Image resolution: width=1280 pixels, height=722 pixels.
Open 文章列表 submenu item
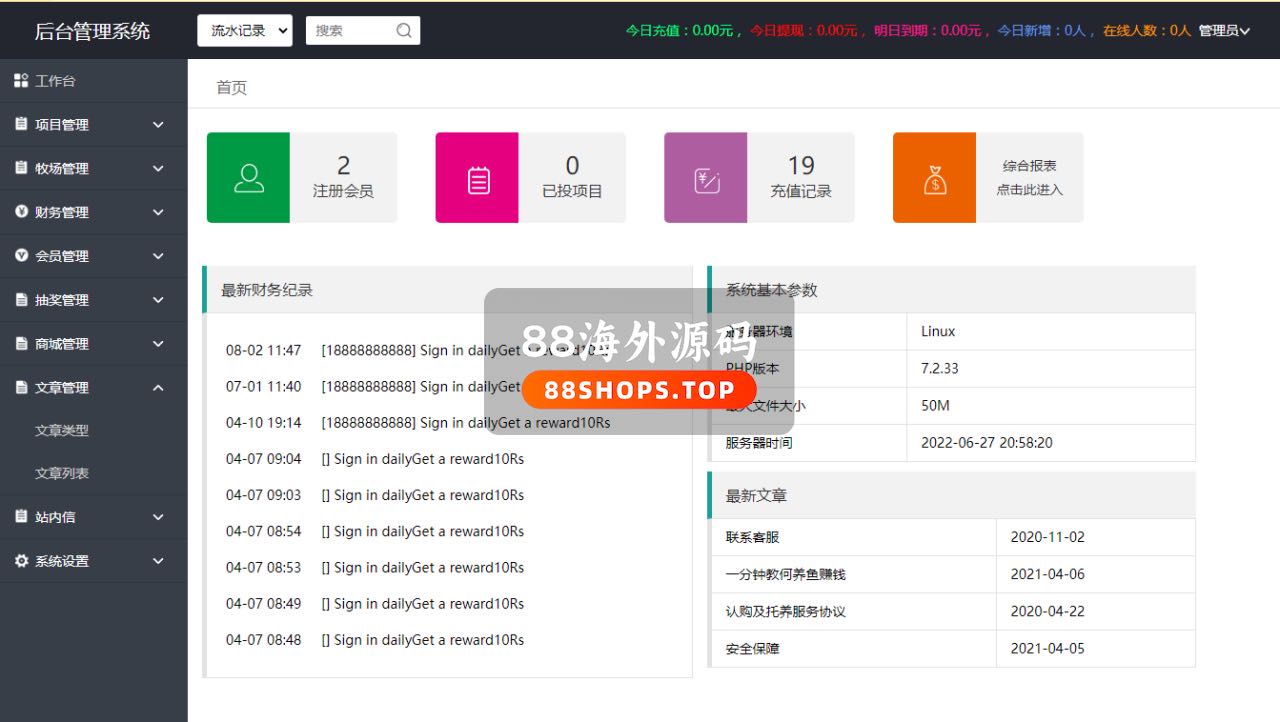point(62,474)
